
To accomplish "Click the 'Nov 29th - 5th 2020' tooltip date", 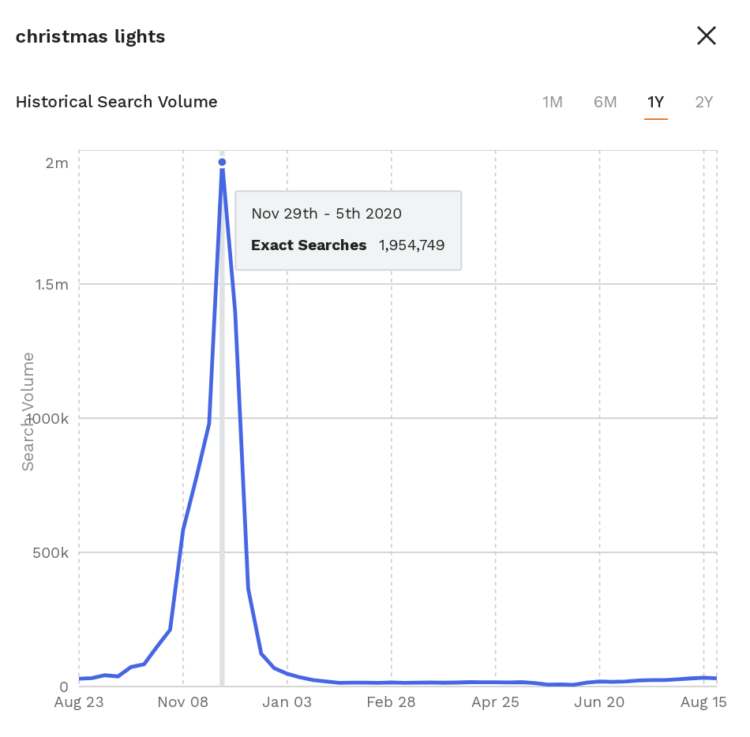I will pos(326,214).
